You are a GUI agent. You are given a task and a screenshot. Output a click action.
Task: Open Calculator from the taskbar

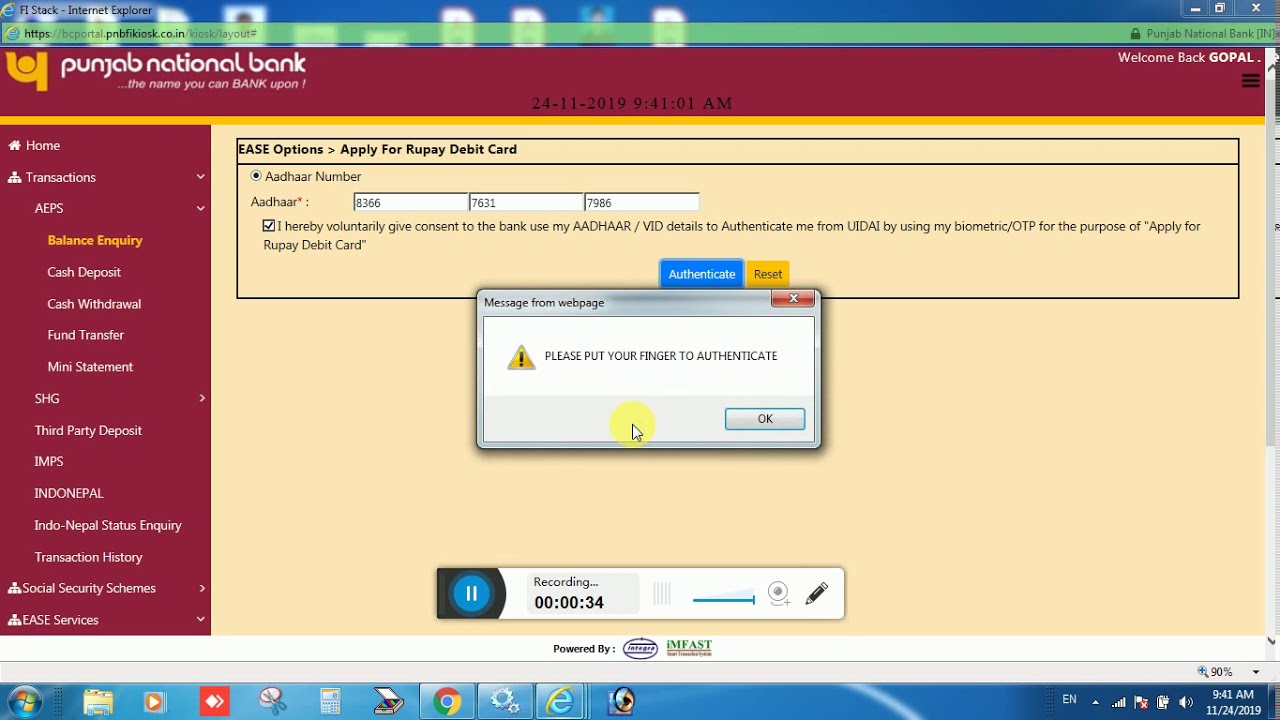coord(330,702)
